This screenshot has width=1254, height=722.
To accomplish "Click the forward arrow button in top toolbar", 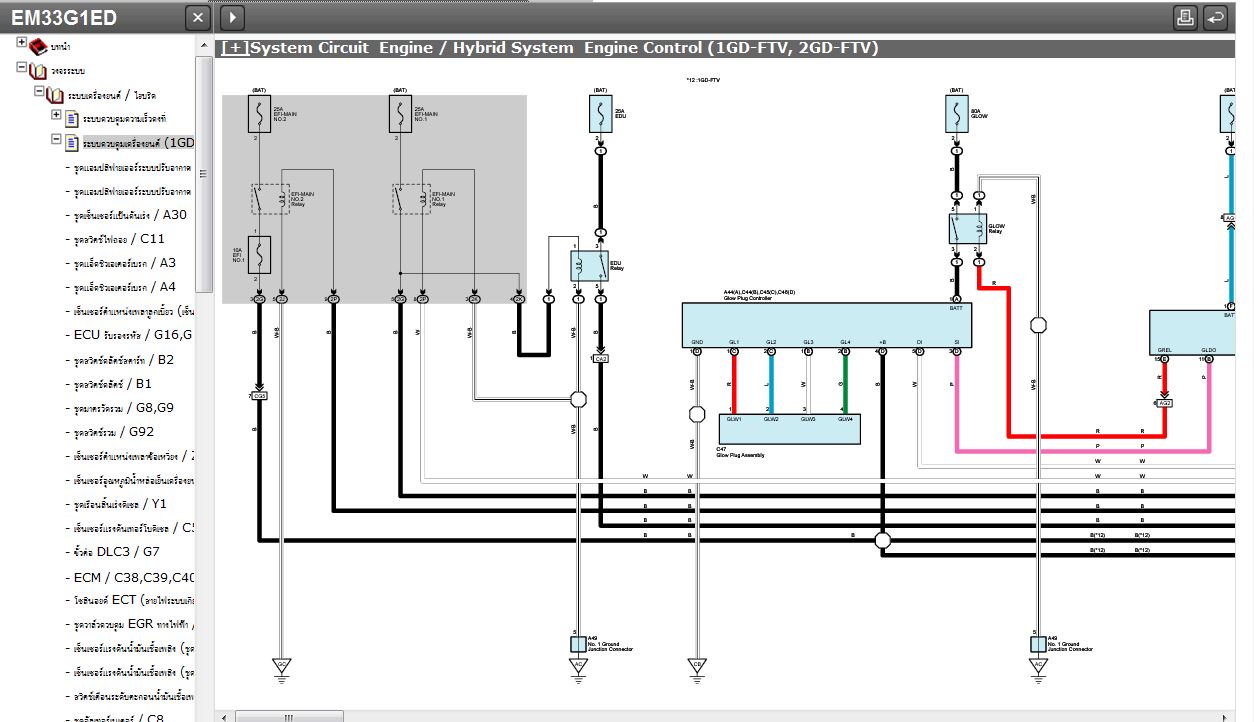I will [x=231, y=17].
